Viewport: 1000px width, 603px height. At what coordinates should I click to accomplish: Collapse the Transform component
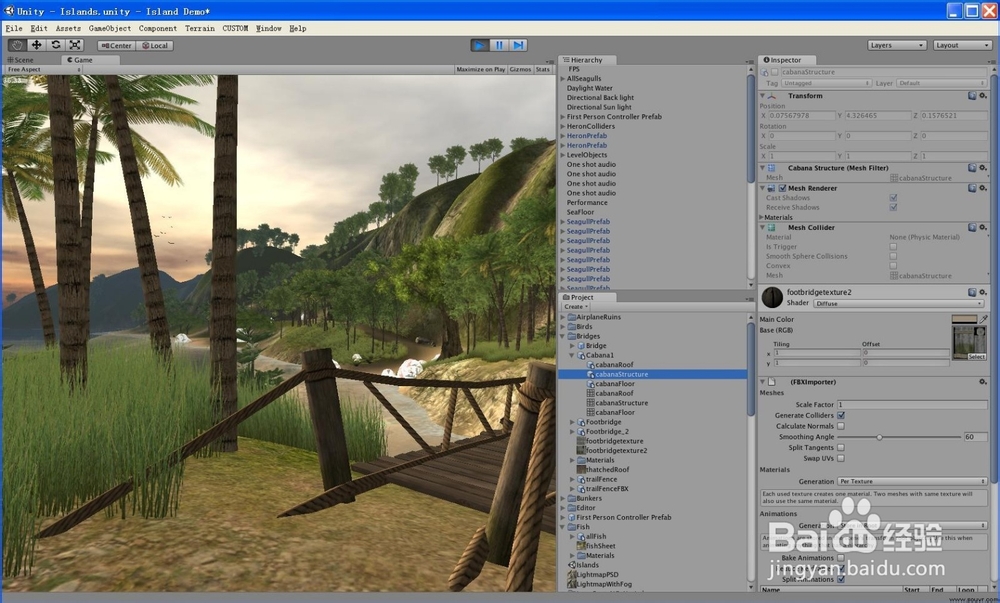coord(763,96)
